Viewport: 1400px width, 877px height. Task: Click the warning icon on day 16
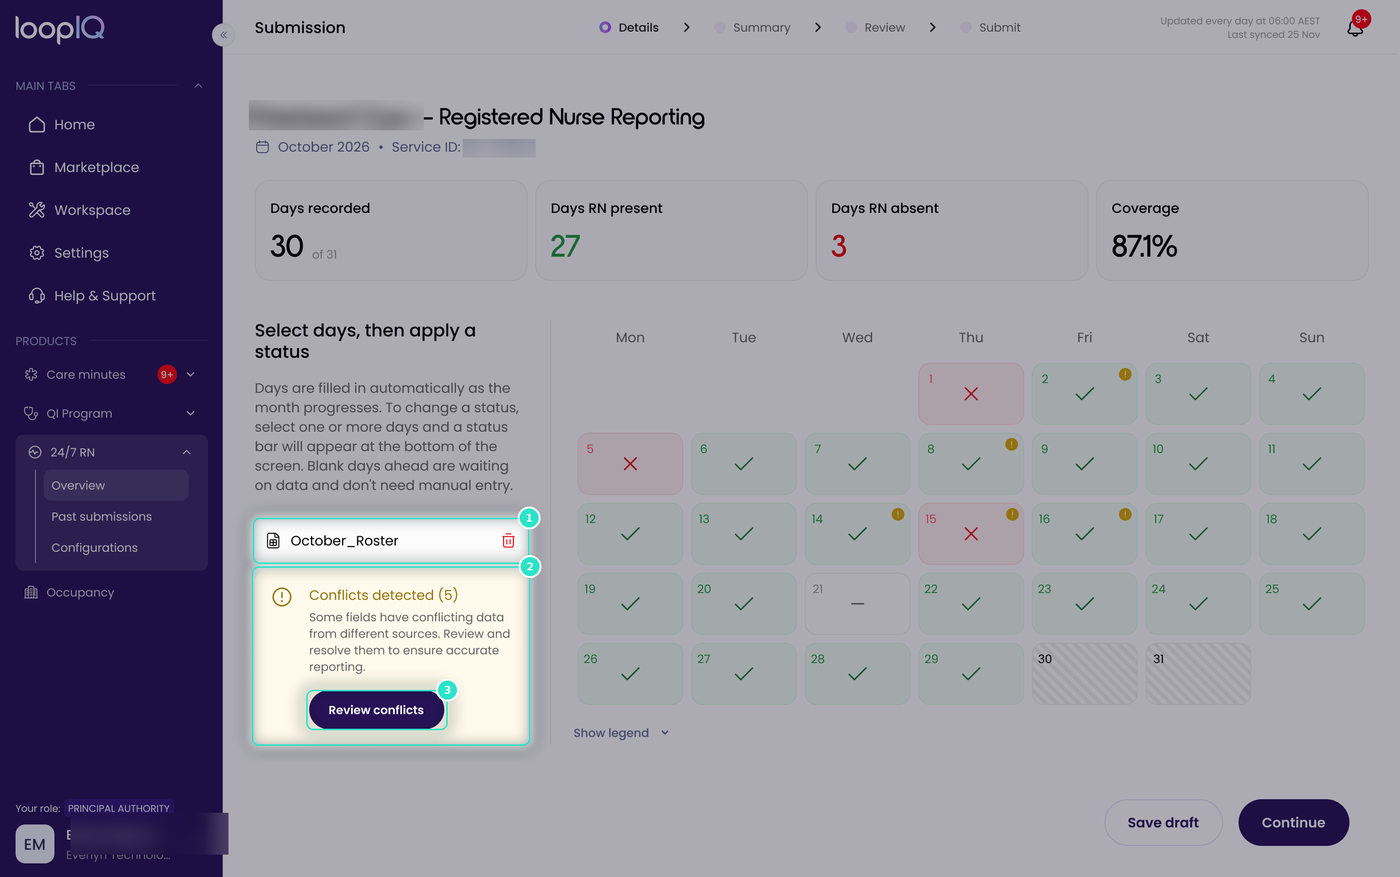point(1125,514)
